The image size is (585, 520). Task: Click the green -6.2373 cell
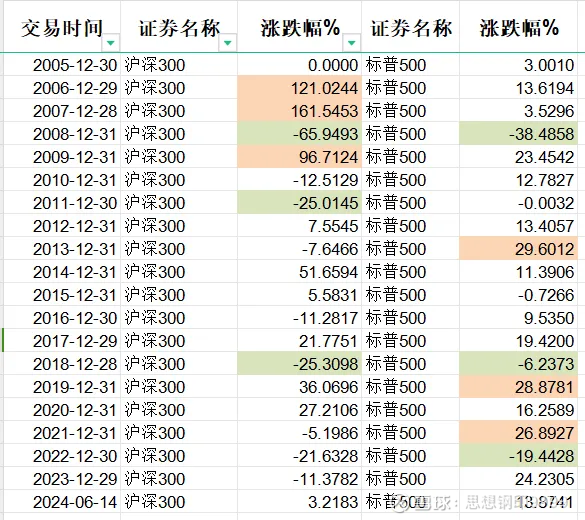click(x=519, y=364)
